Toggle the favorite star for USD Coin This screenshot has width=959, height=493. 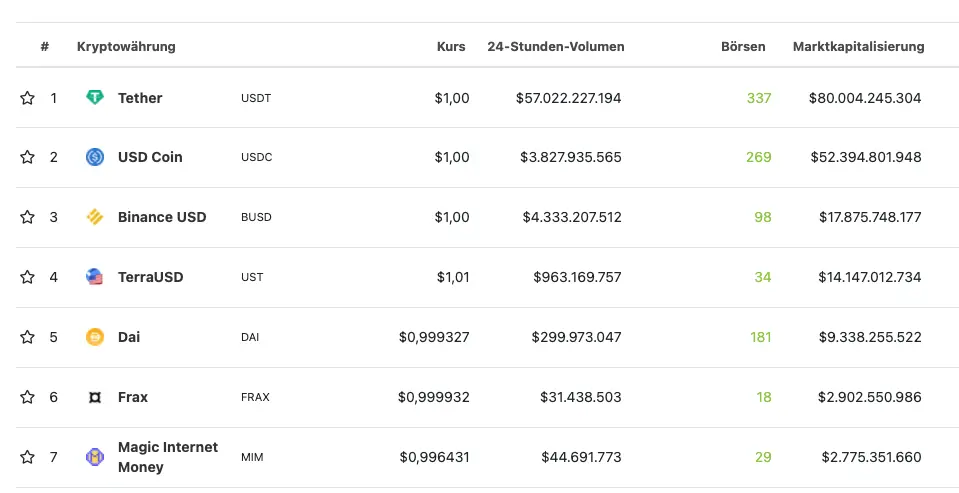[x=27, y=157]
